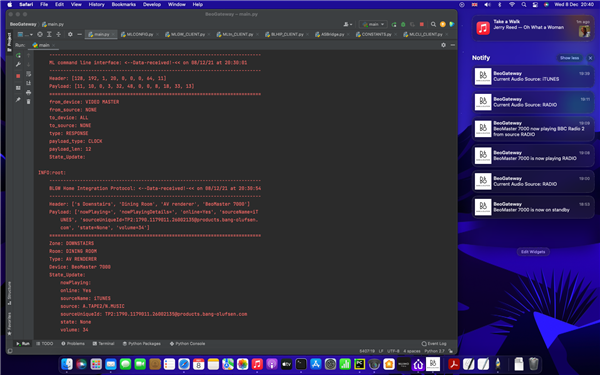Open Finder from the Dock
The height and width of the screenshot is (375, 600).
[67, 364]
